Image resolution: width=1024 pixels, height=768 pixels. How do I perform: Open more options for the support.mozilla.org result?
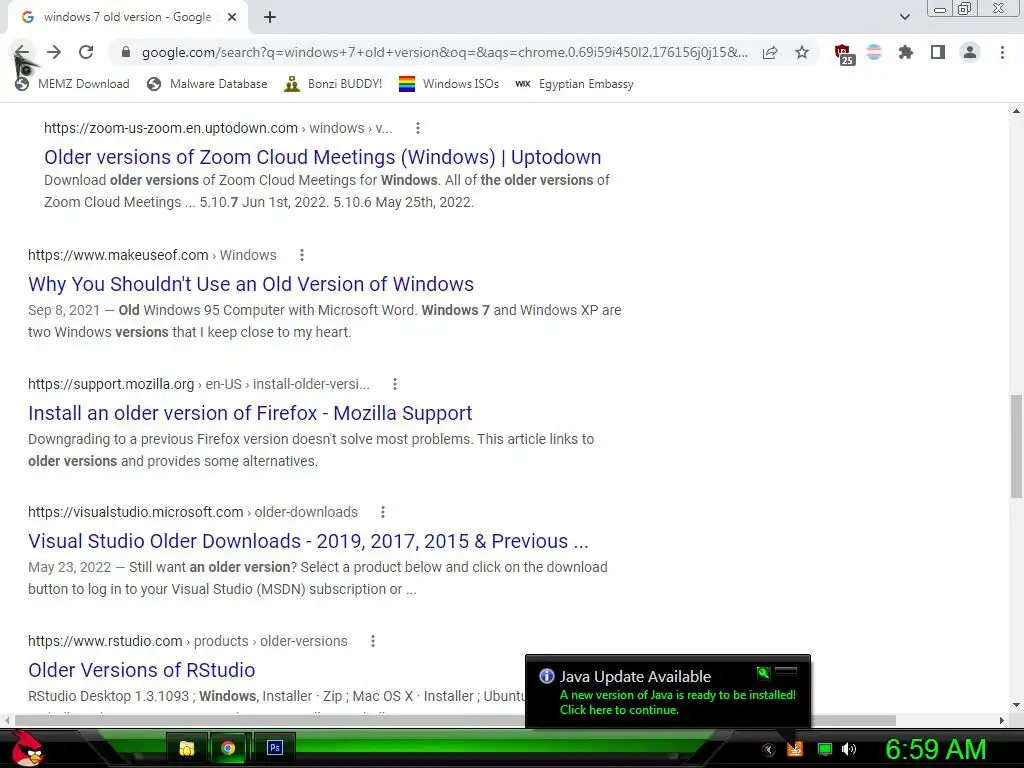point(394,384)
